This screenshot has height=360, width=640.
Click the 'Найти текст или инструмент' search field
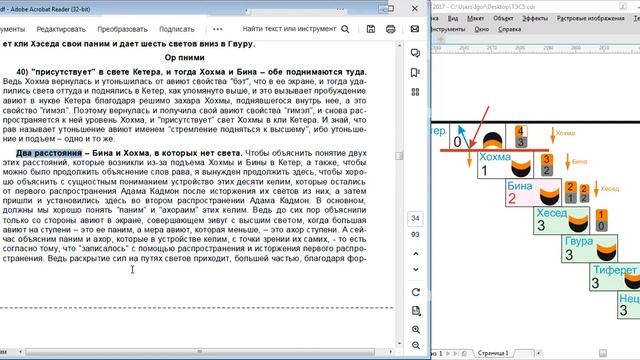[x=289, y=29]
